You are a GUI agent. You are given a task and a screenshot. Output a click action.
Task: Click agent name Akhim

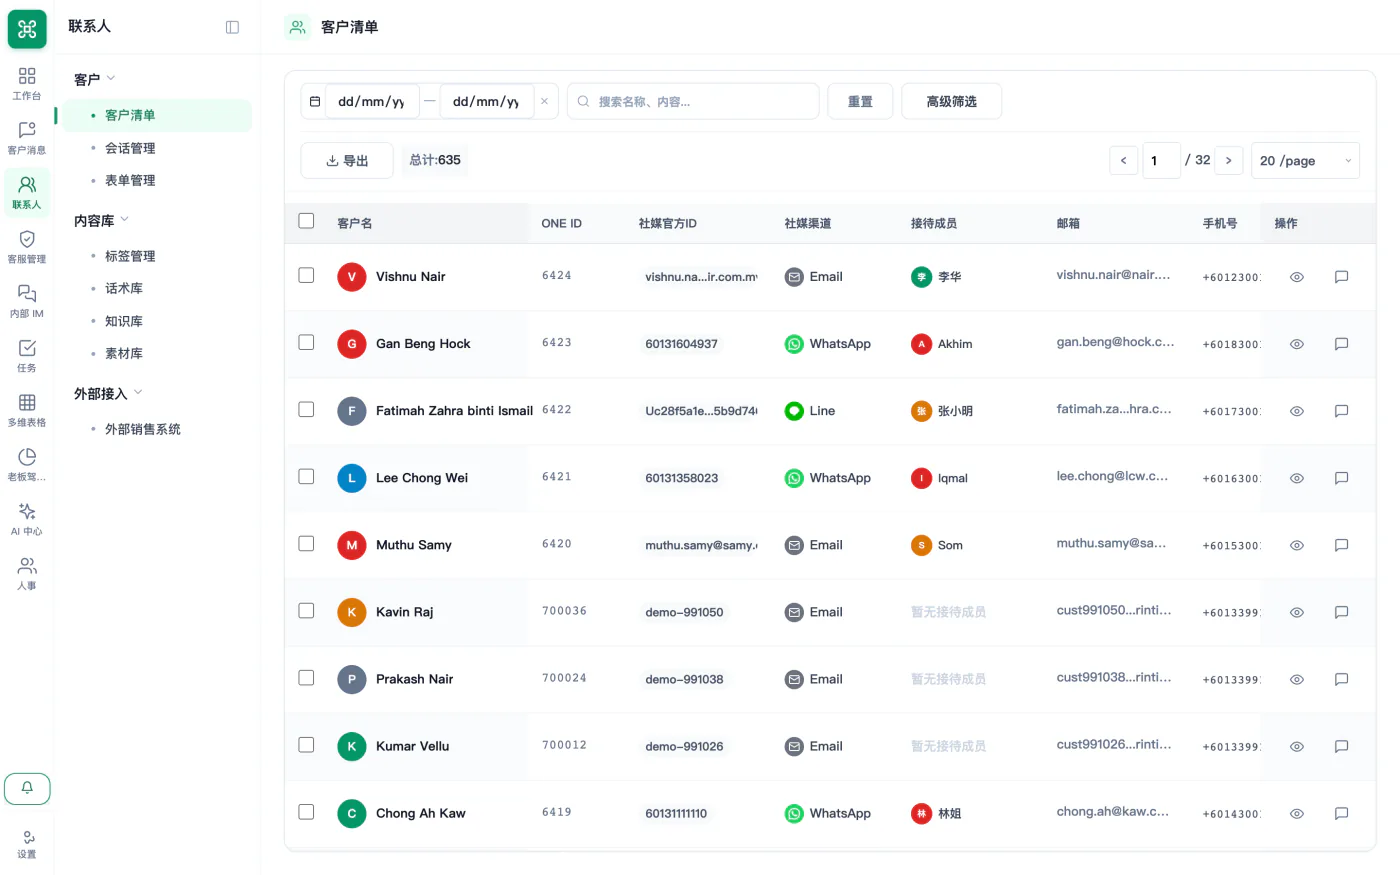click(955, 344)
